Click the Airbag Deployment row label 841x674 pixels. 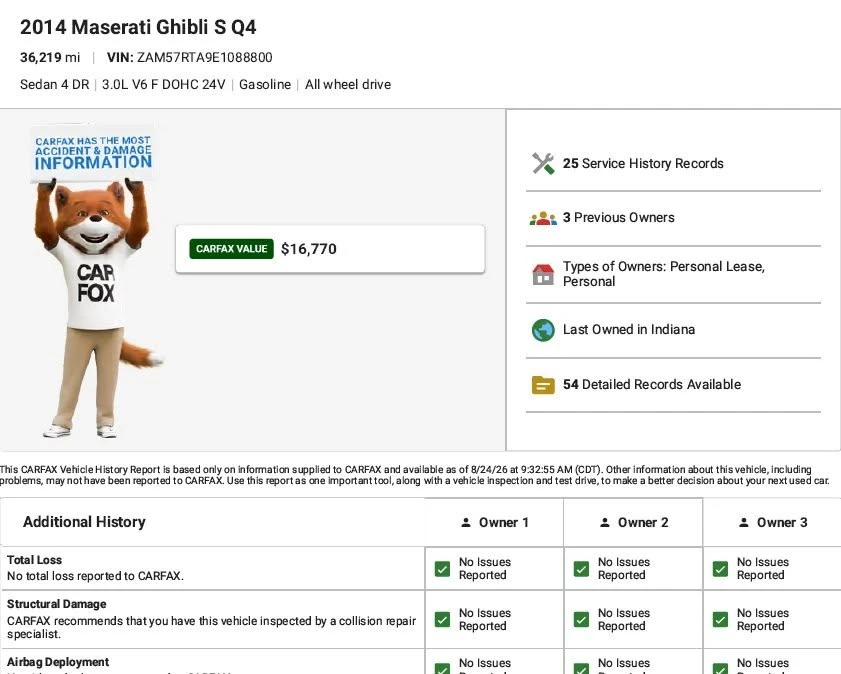[x=58, y=662]
